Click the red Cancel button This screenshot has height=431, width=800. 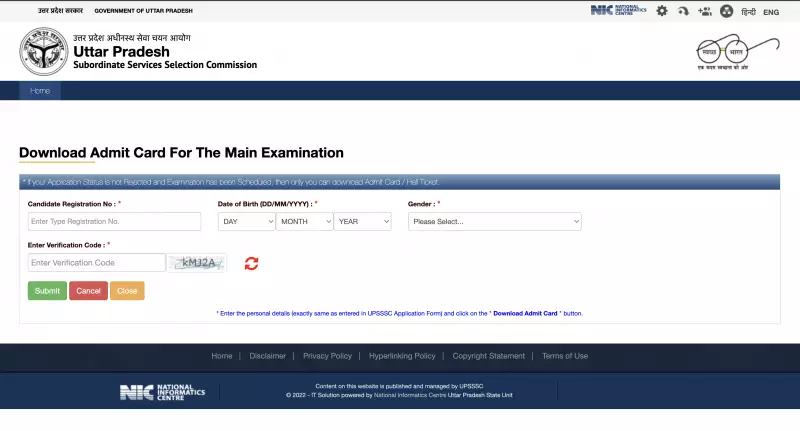pyautogui.click(x=88, y=291)
